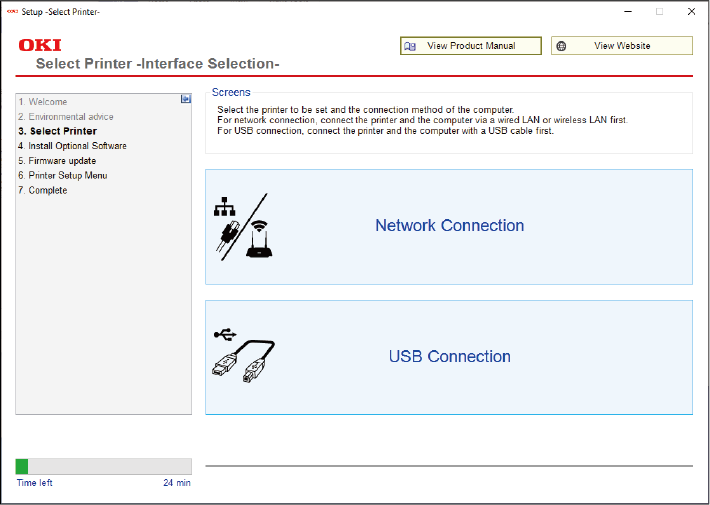Viewport: 710px width, 505px height.
Task: Go to step 5 Firmware update
Action: click(57, 161)
